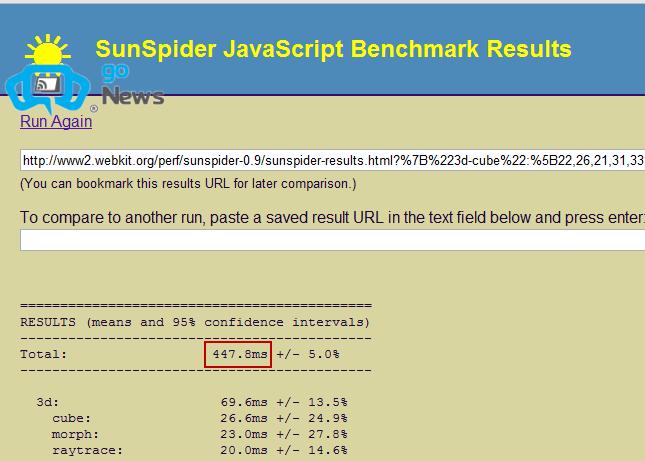Select the results URL text field
The width and height of the screenshot is (645, 461).
(332, 160)
